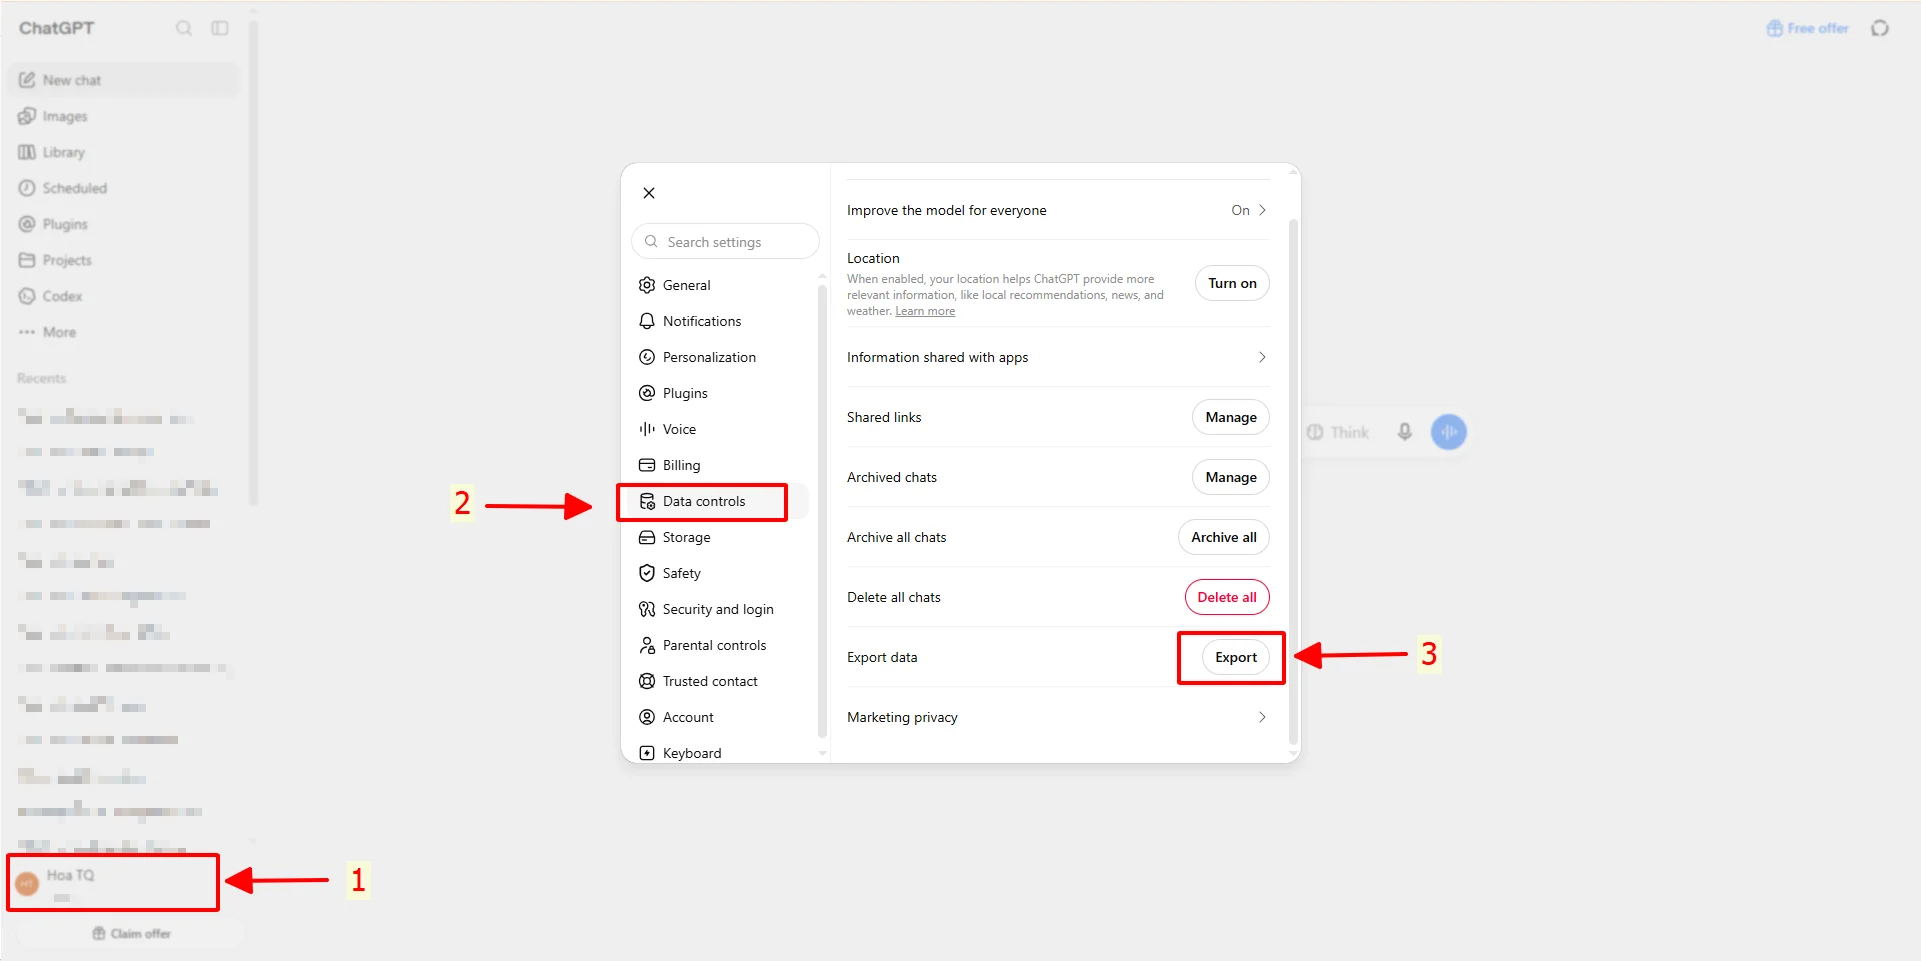Viewport: 1921px width, 961px height.
Task: Open Plugins in the left sidebar
Action: [x=124, y=224]
